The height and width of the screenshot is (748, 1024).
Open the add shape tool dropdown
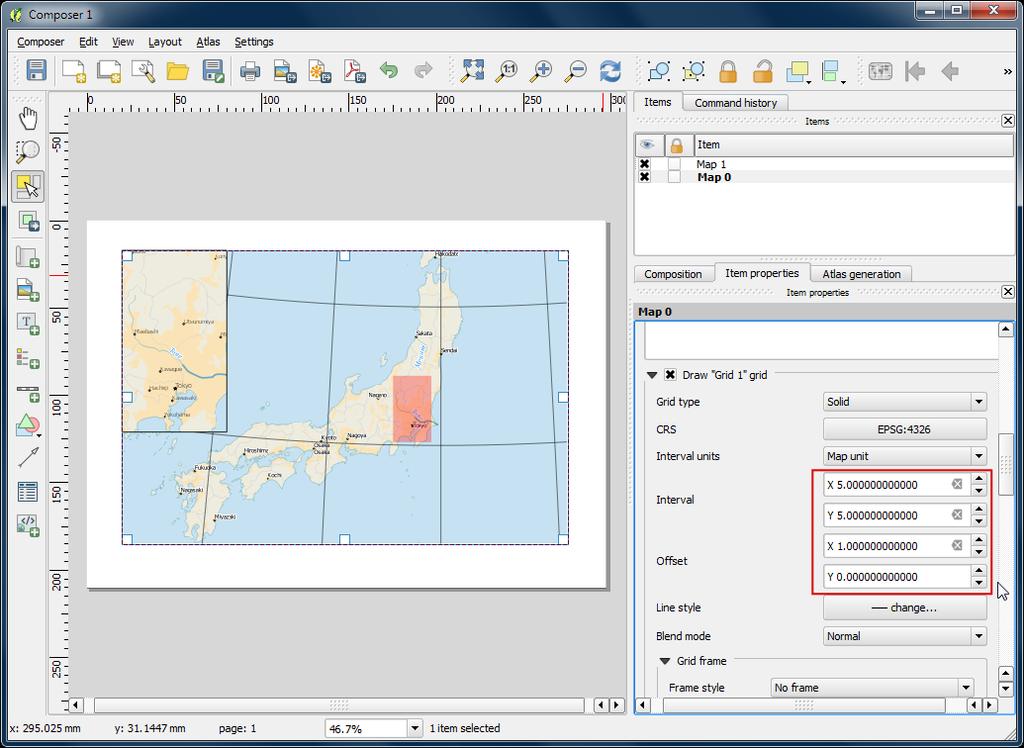point(40,435)
